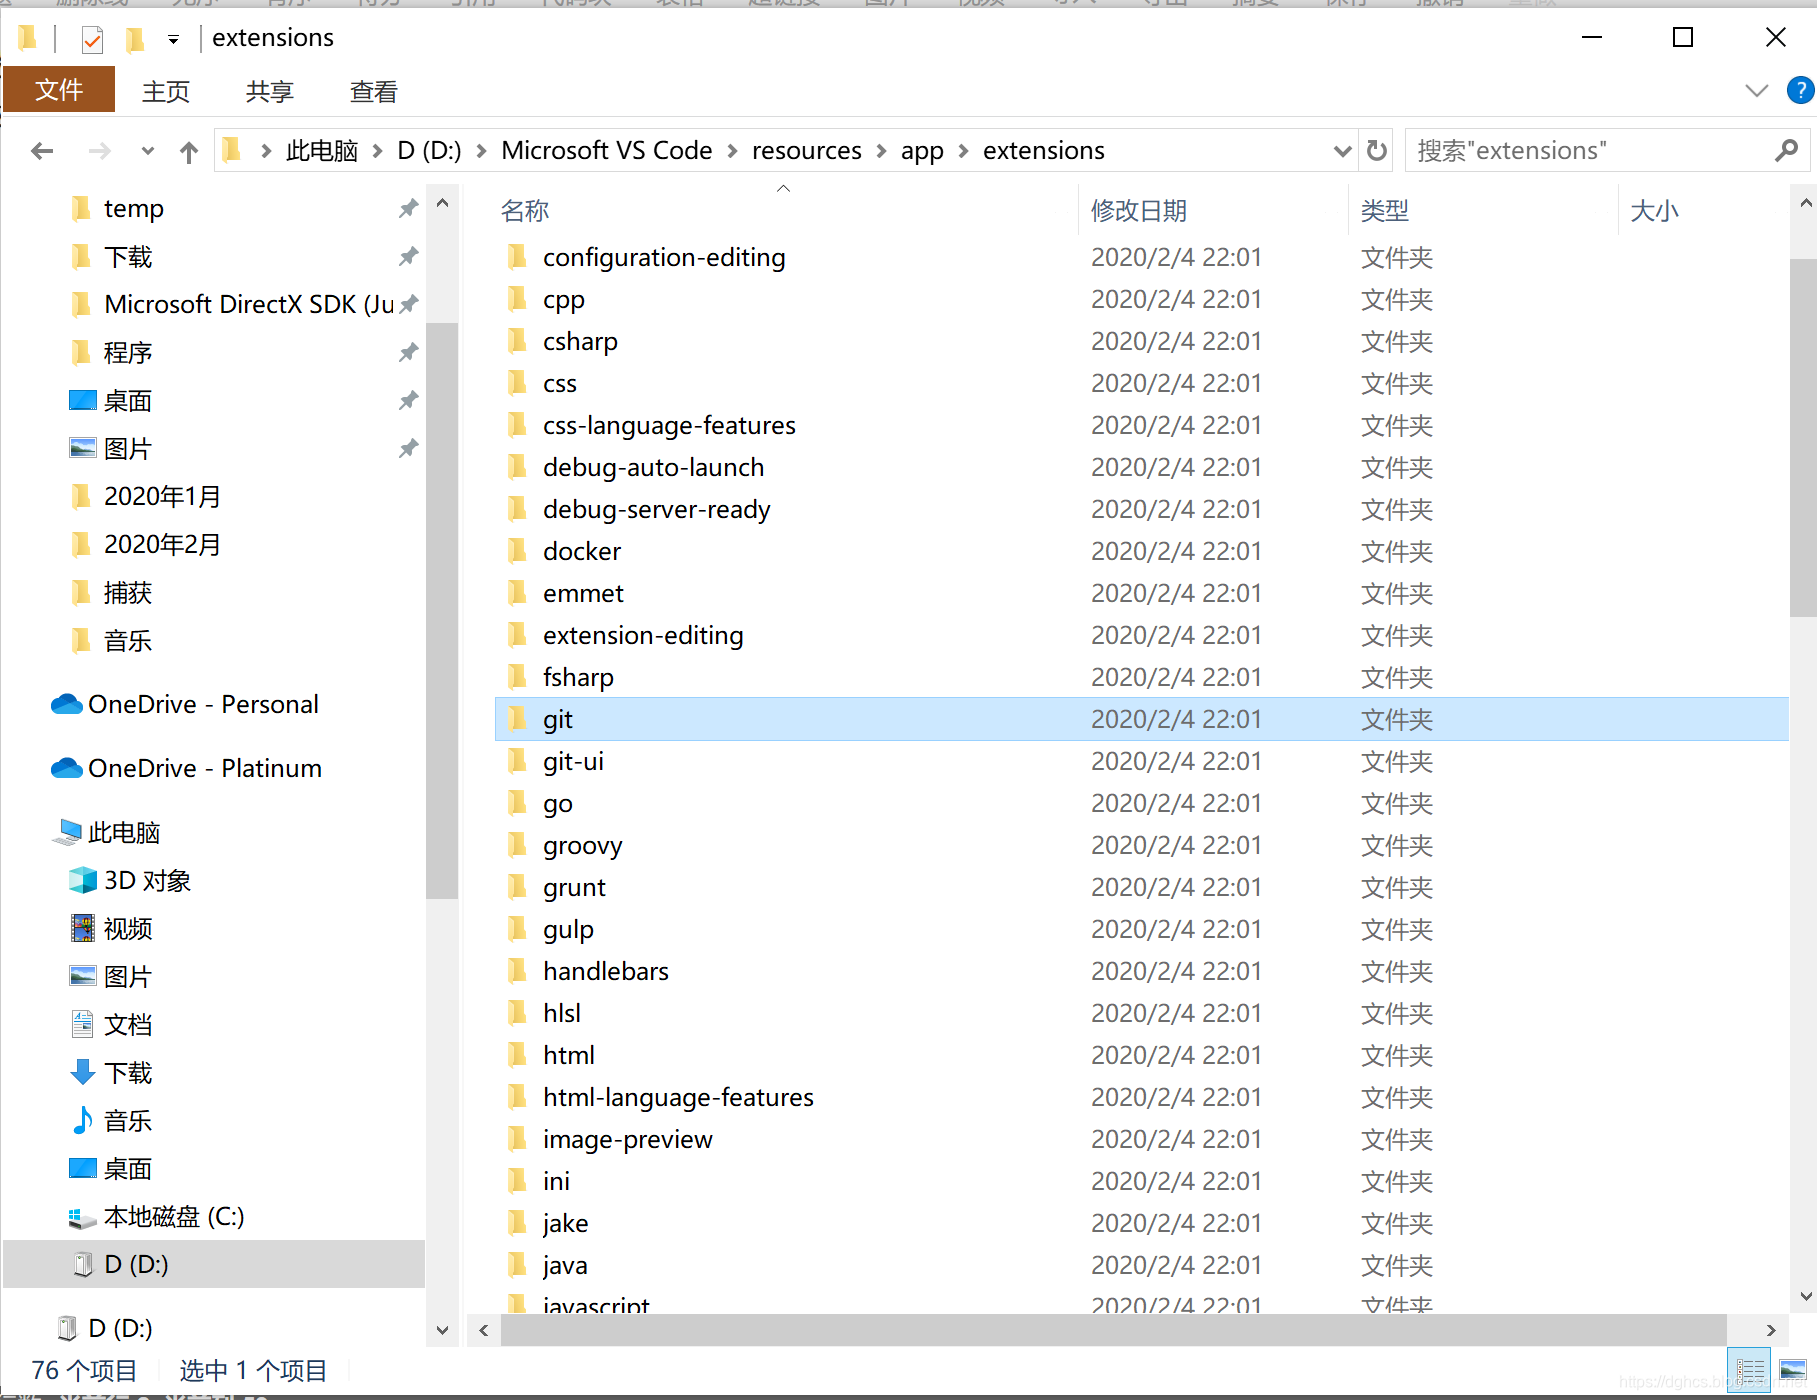Unpin icon next to 下载 in quick access
This screenshot has width=1817, height=1400.
coord(408,257)
